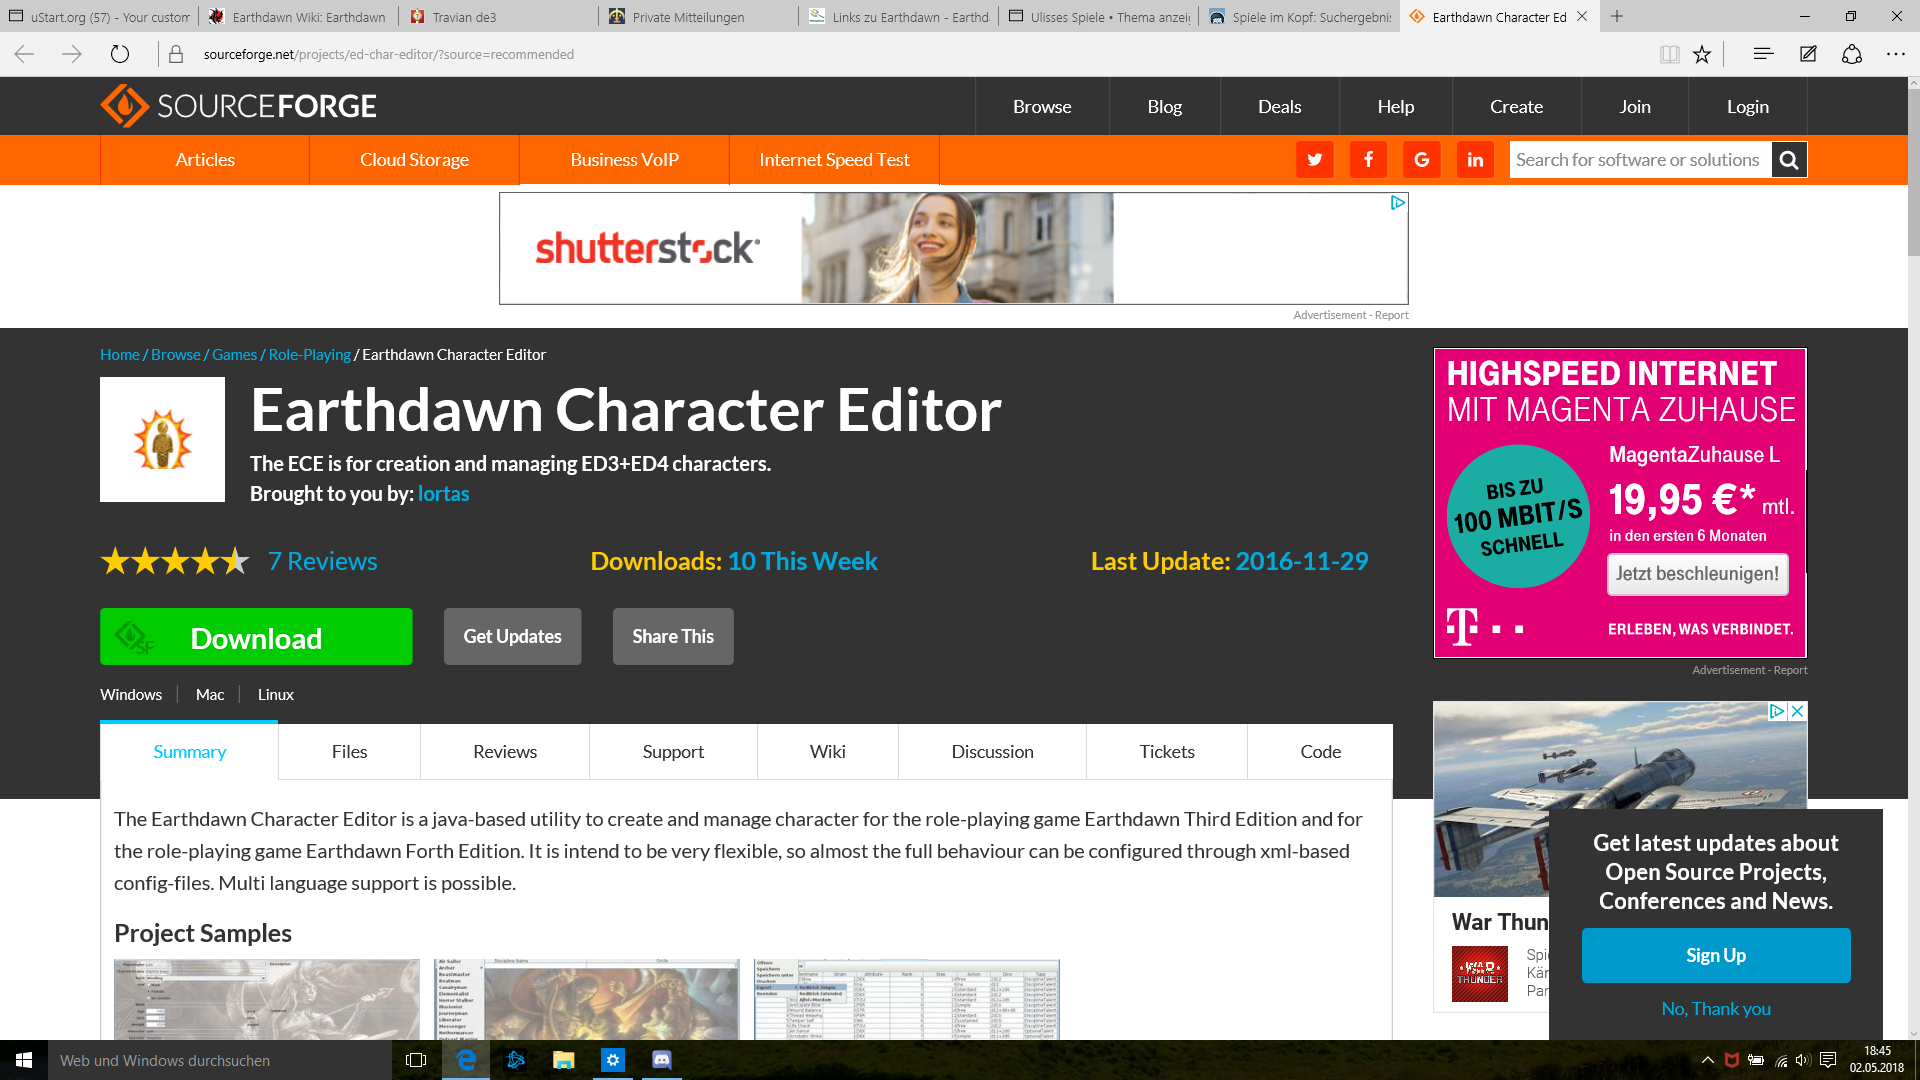The height and width of the screenshot is (1080, 1920).
Task: Open Browse in top navigation
Action: 1042,106
